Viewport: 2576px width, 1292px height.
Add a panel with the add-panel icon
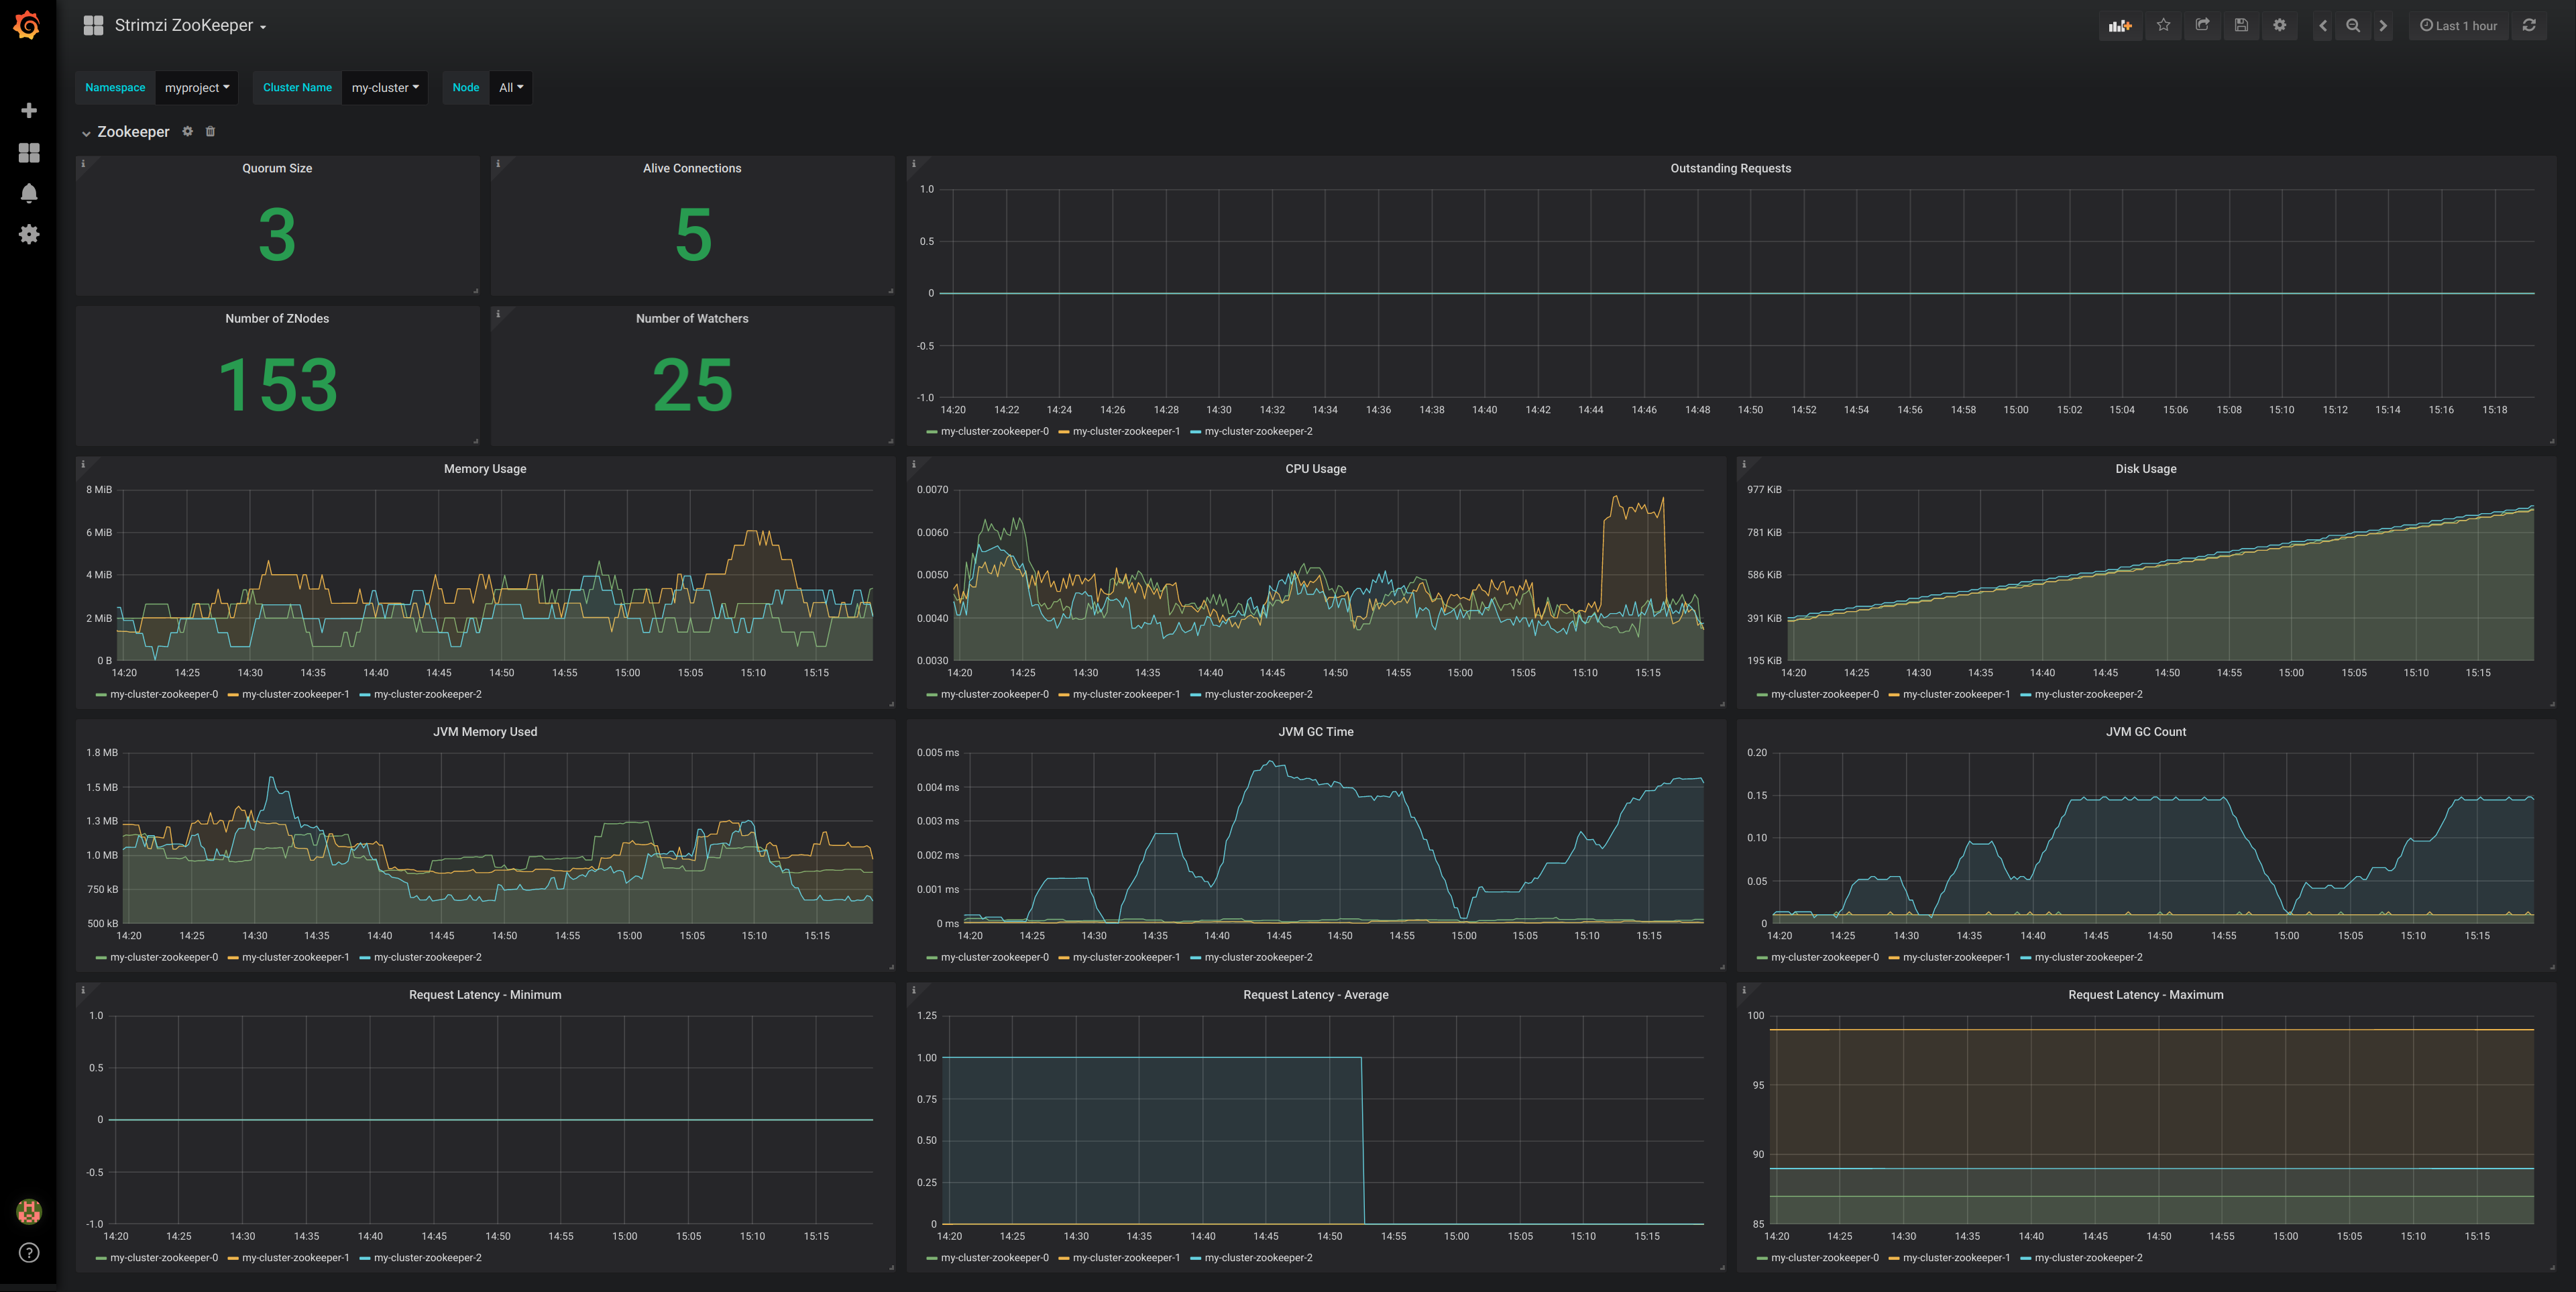pos(2120,26)
